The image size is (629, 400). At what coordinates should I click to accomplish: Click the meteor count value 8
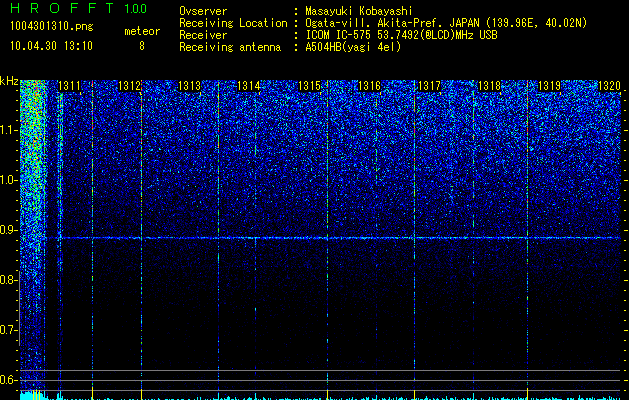pyautogui.click(x=142, y=46)
